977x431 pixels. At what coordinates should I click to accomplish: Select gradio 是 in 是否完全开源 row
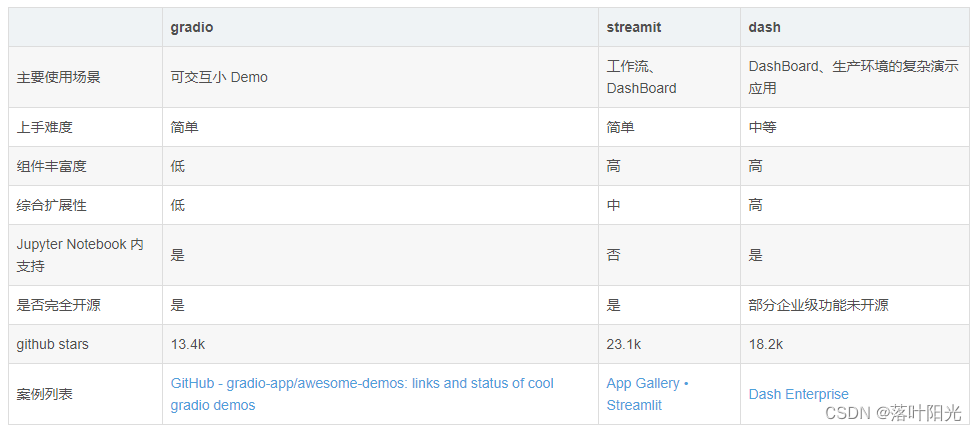pyautogui.click(x=178, y=305)
